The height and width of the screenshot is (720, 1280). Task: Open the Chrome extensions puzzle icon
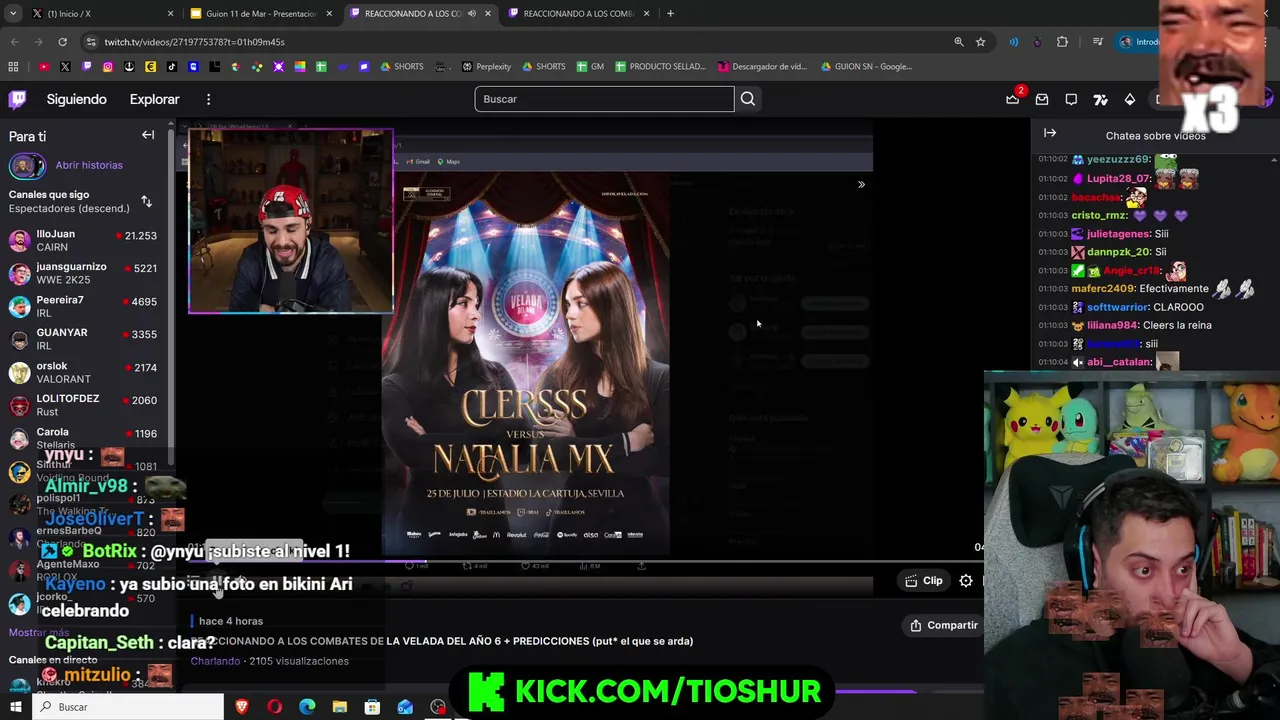click(1062, 42)
